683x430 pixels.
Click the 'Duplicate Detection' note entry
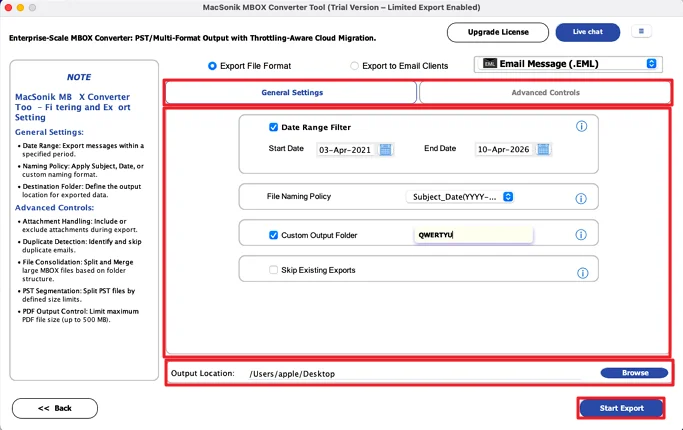point(81,246)
